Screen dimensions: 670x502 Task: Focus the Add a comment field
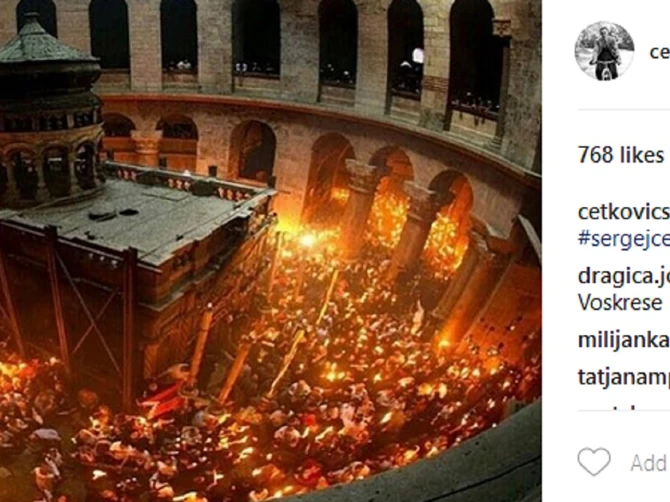click(649, 463)
